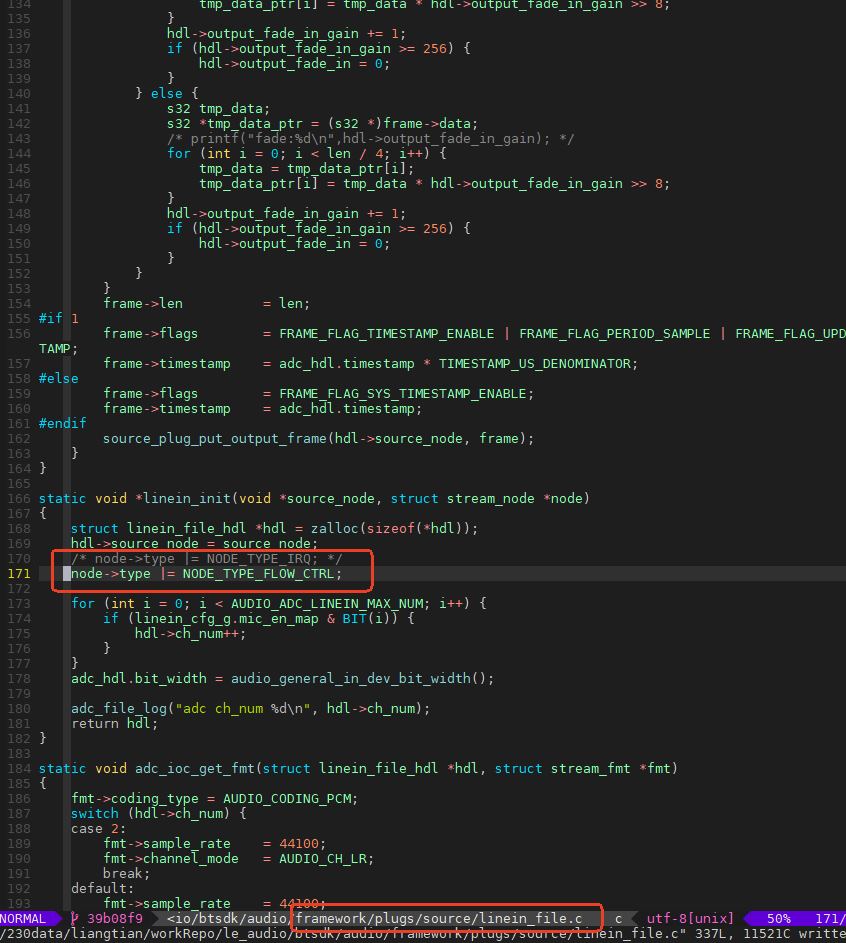This screenshot has height=943, width=846.
Task: Click the "#else" preprocessor directive
Action: [58, 378]
